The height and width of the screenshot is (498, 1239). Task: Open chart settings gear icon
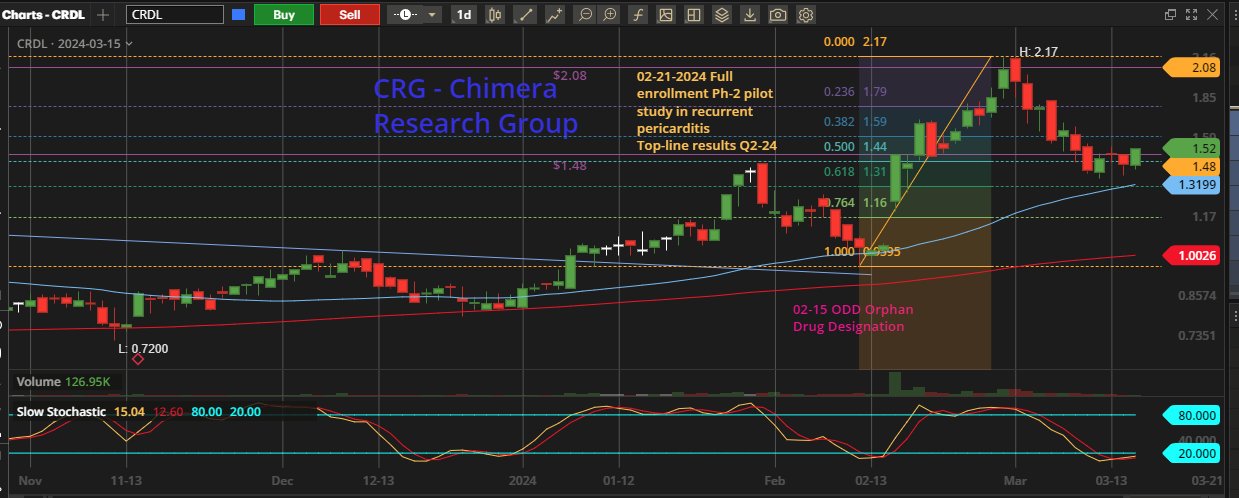coord(806,15)
